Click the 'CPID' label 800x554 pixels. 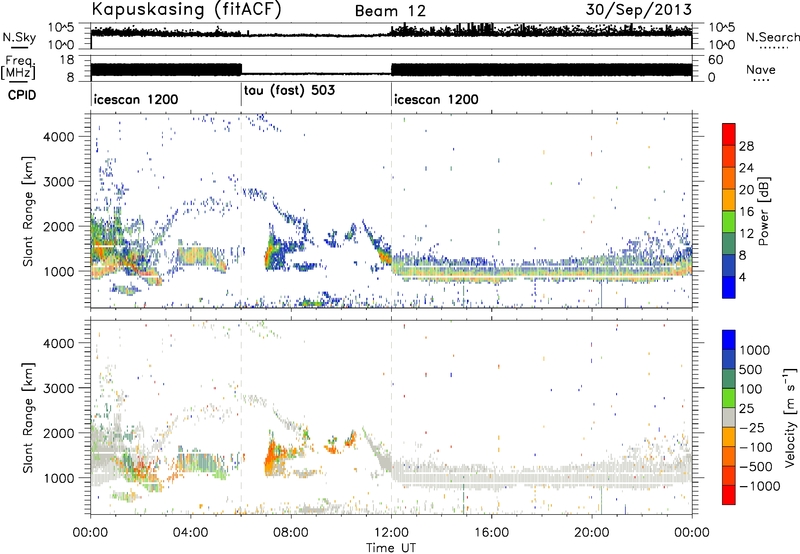pos(22,95)
